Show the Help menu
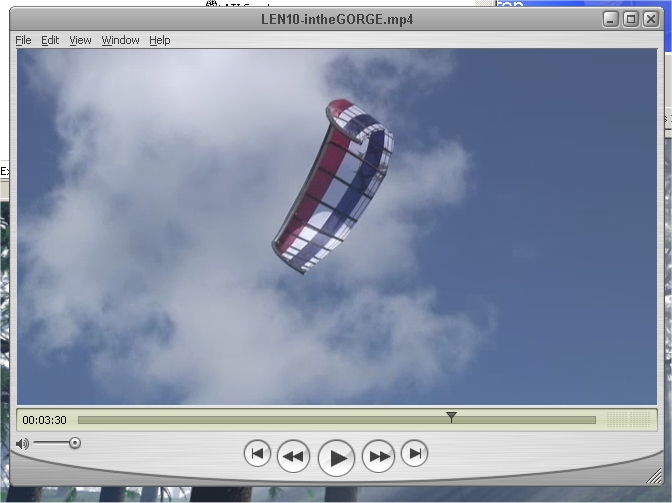This screenshot has height=503, width=672. coord(160,40)
